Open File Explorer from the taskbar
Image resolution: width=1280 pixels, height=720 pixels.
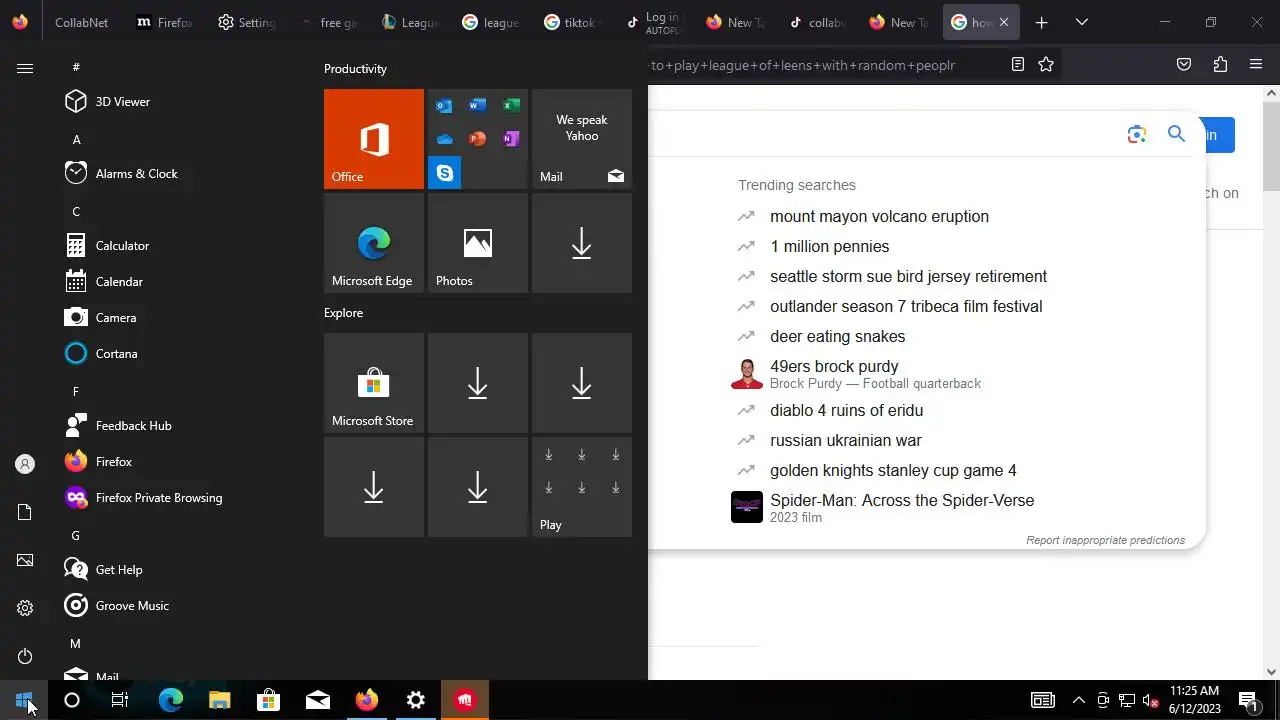[x=219, y=700]
